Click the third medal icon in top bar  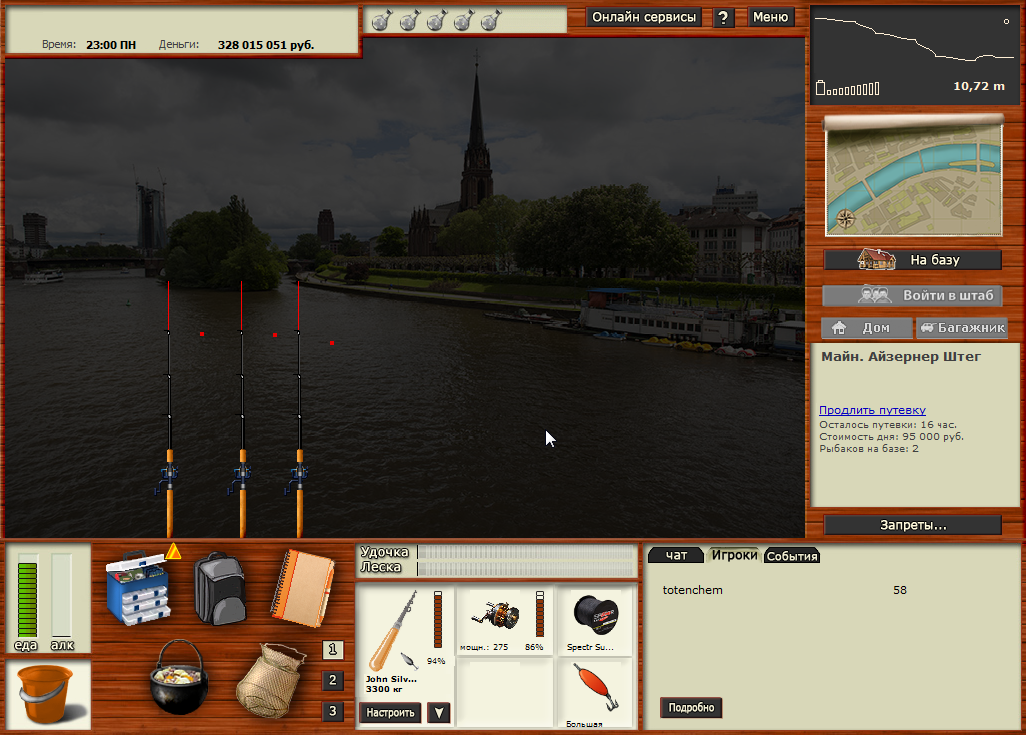tap(437, 20)
